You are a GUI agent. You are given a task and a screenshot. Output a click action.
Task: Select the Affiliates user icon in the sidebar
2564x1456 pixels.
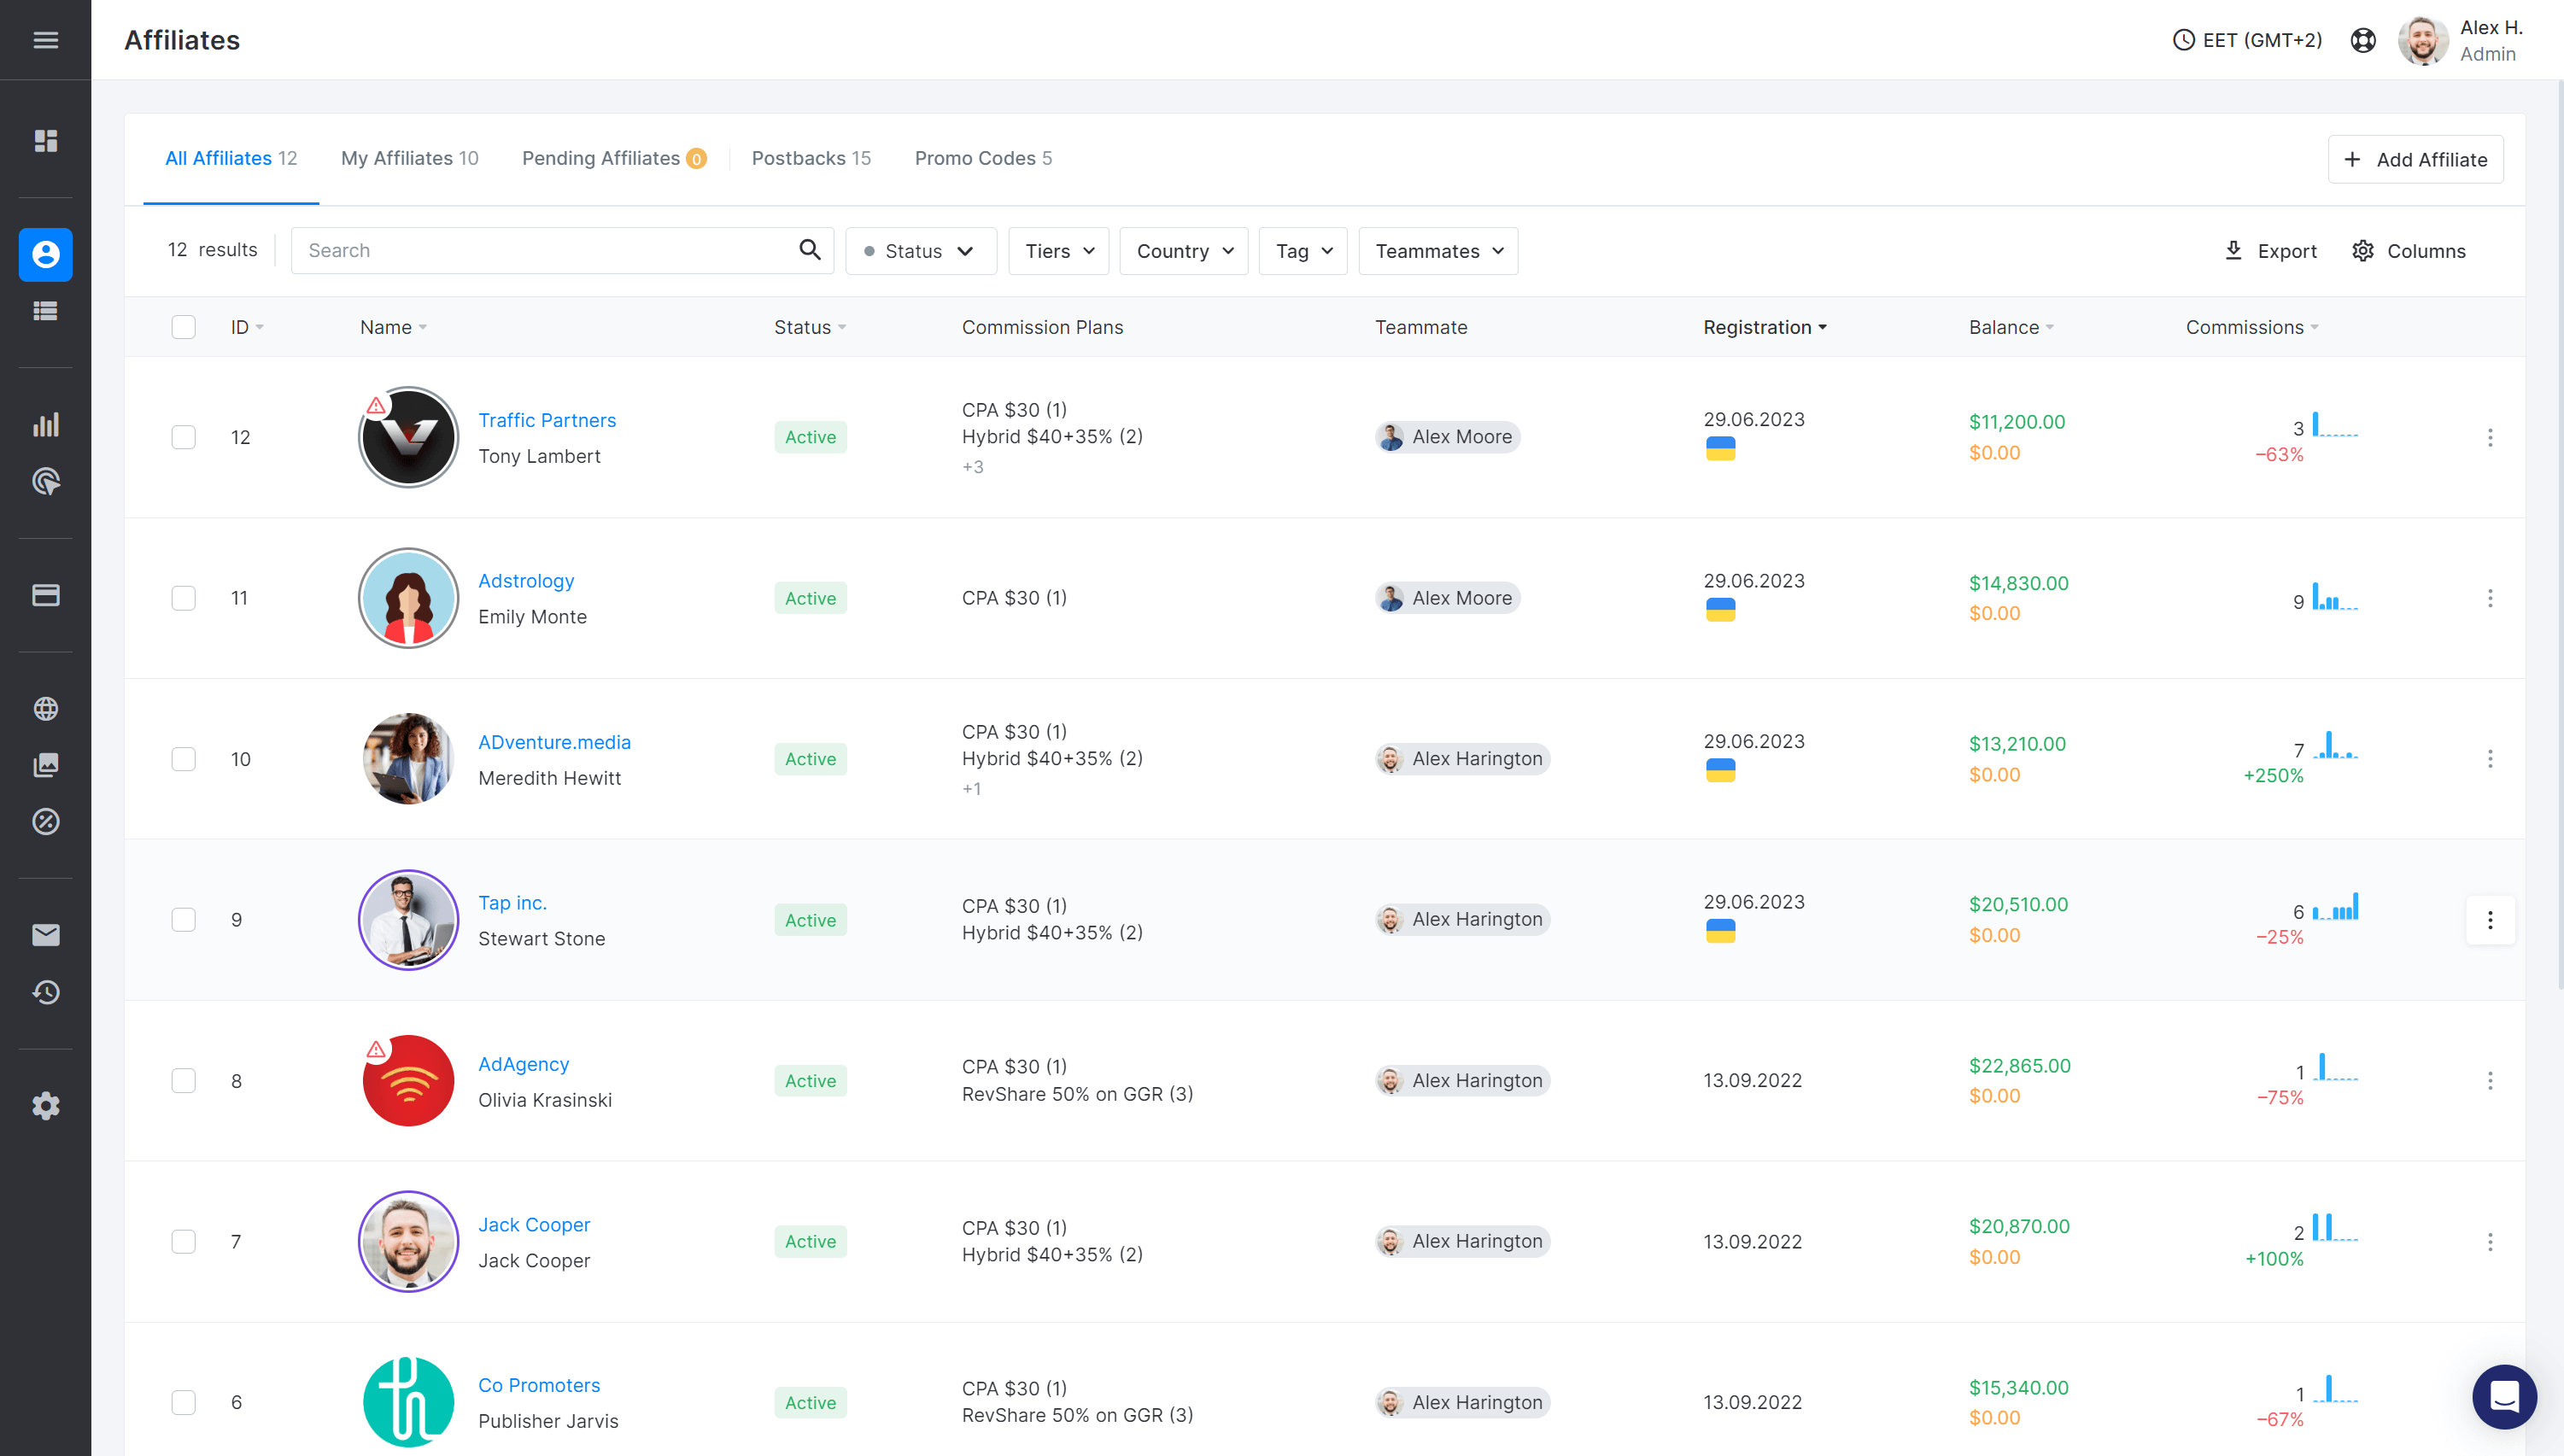[x=45, y=254]
